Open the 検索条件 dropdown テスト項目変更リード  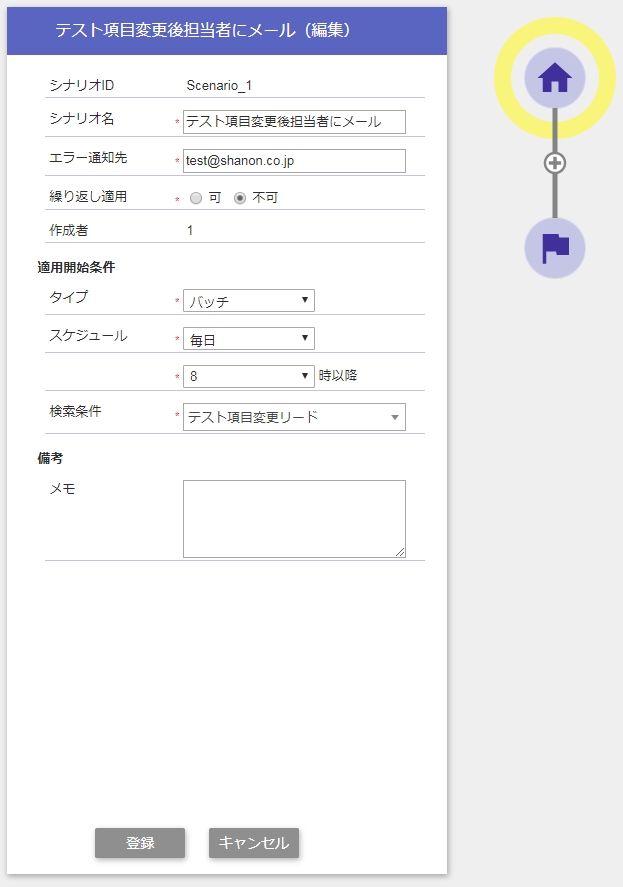click(x=294, y=417)
